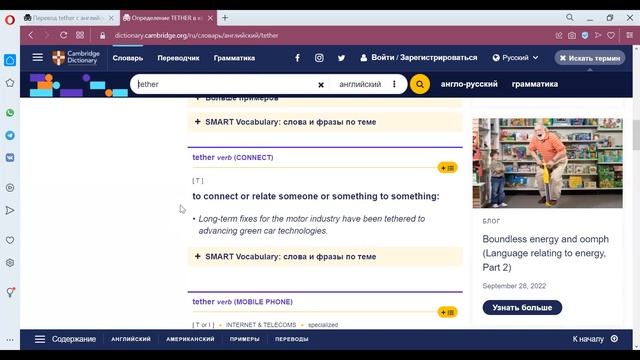Reload the page
Image resolution: width=640 pixels, height=360 pixels.
click(x=63, y=36)
